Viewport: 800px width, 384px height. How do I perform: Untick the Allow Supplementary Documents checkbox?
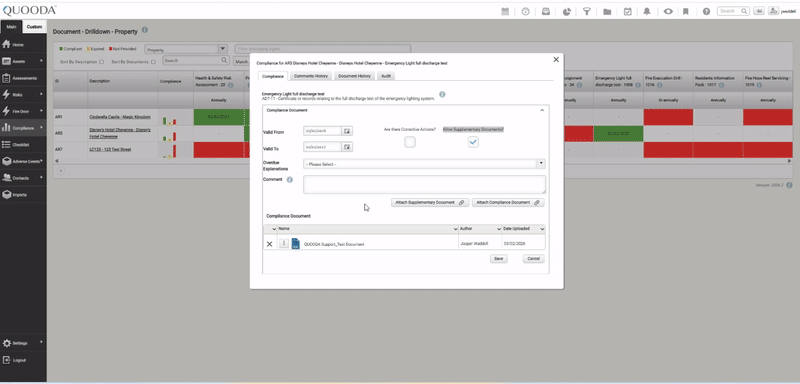point(473,142)
